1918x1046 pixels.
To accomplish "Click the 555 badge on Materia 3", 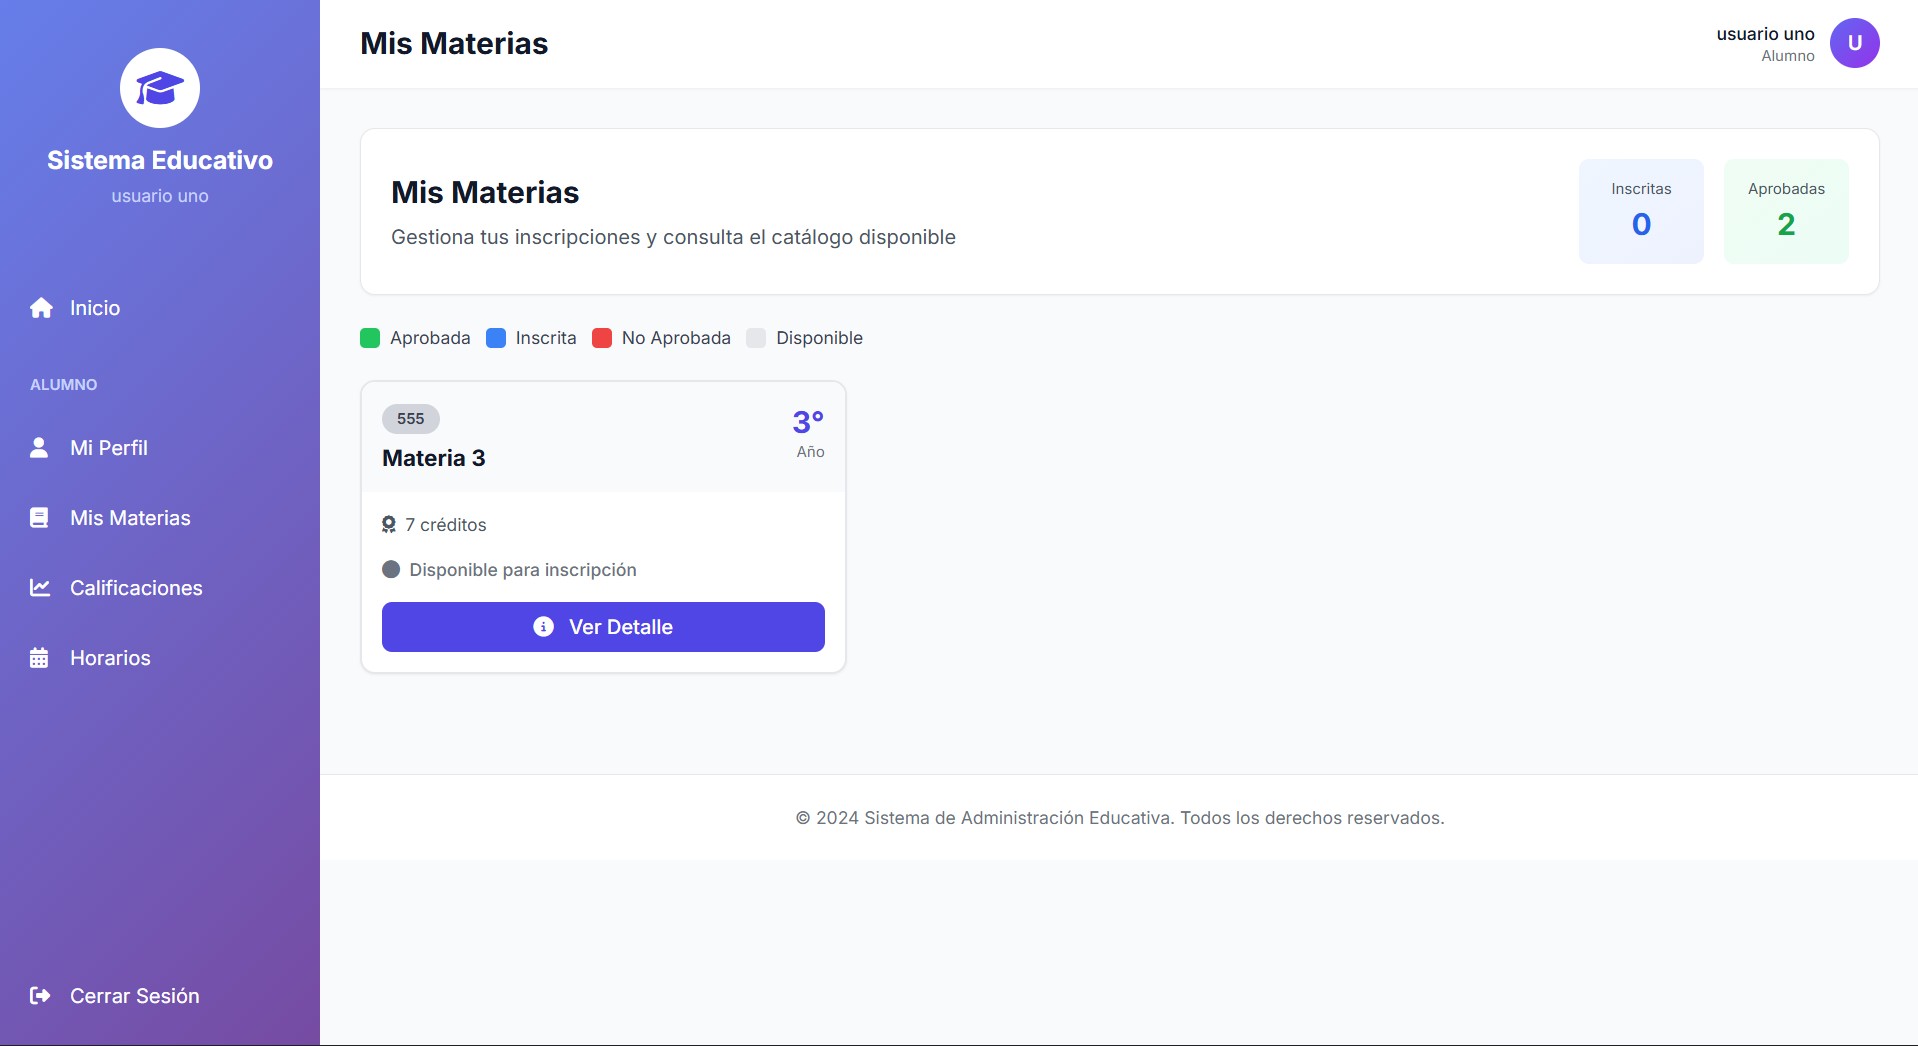I will tap(409, 419).
